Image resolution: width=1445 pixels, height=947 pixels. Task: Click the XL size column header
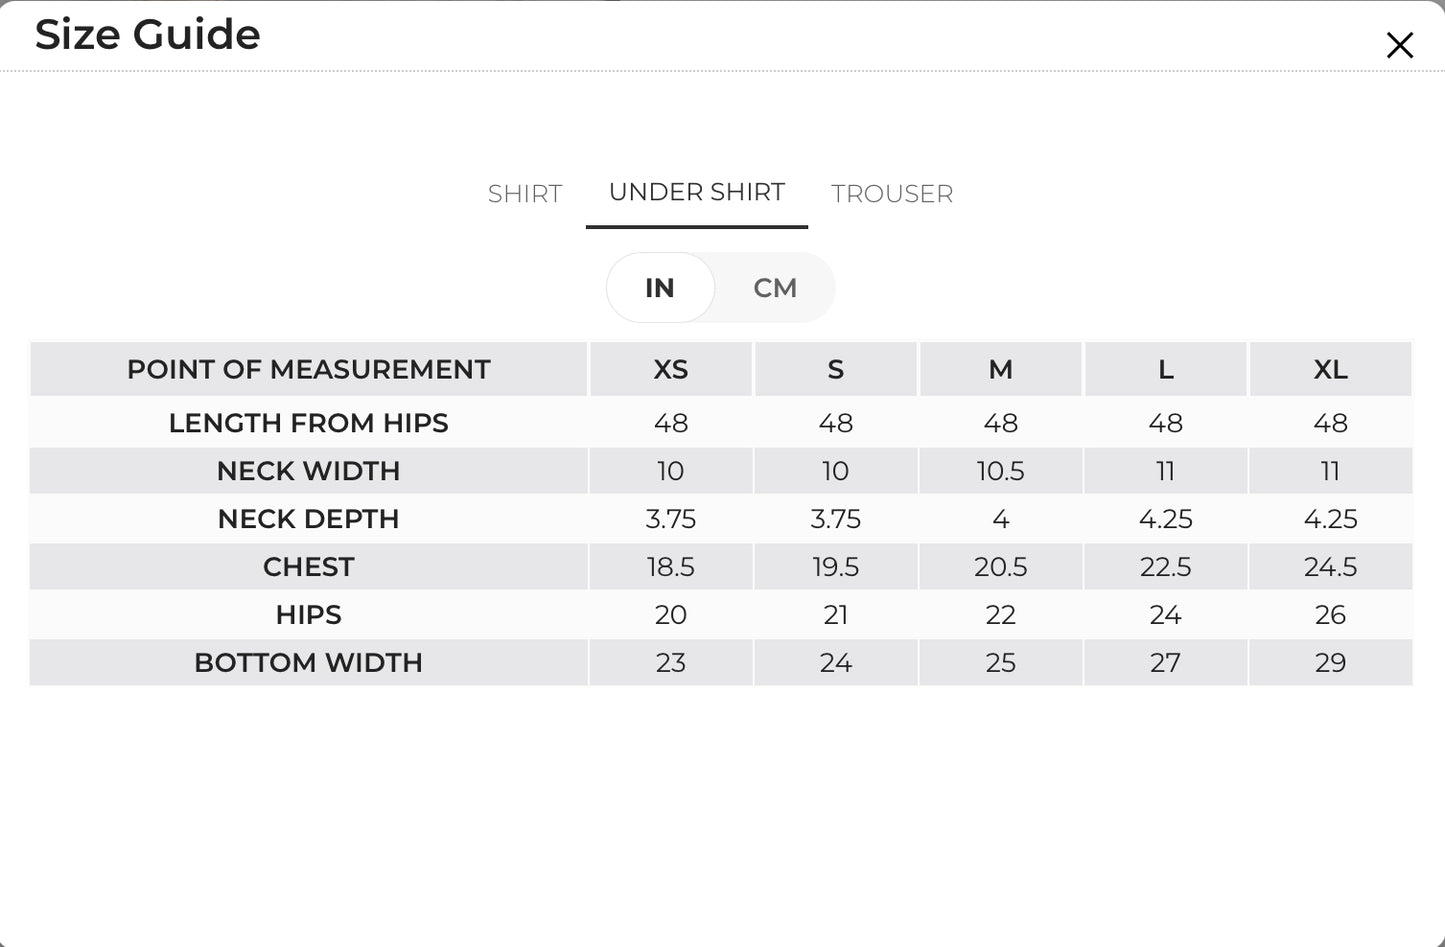[1331, 369]
